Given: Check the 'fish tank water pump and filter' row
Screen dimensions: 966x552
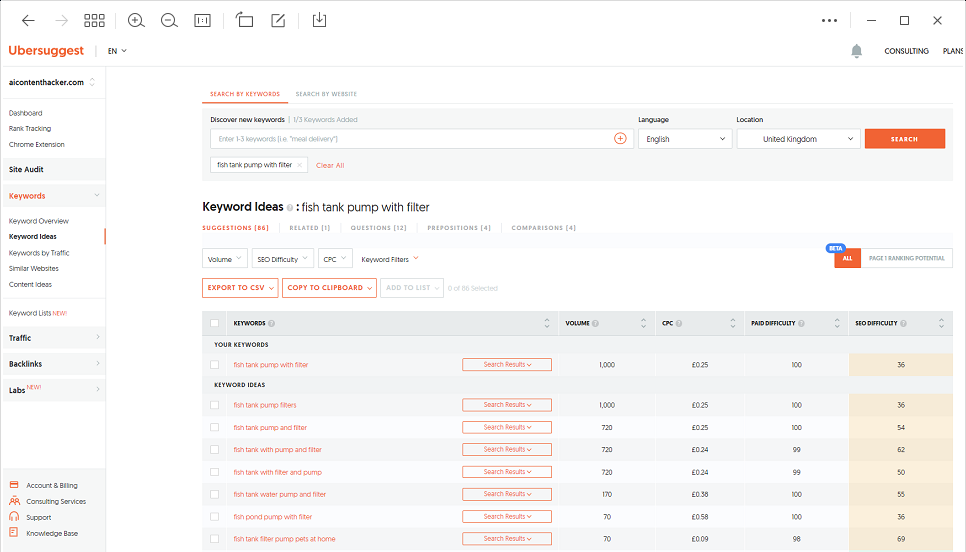Looking at the screenshot, I should (x=214, y=494).
